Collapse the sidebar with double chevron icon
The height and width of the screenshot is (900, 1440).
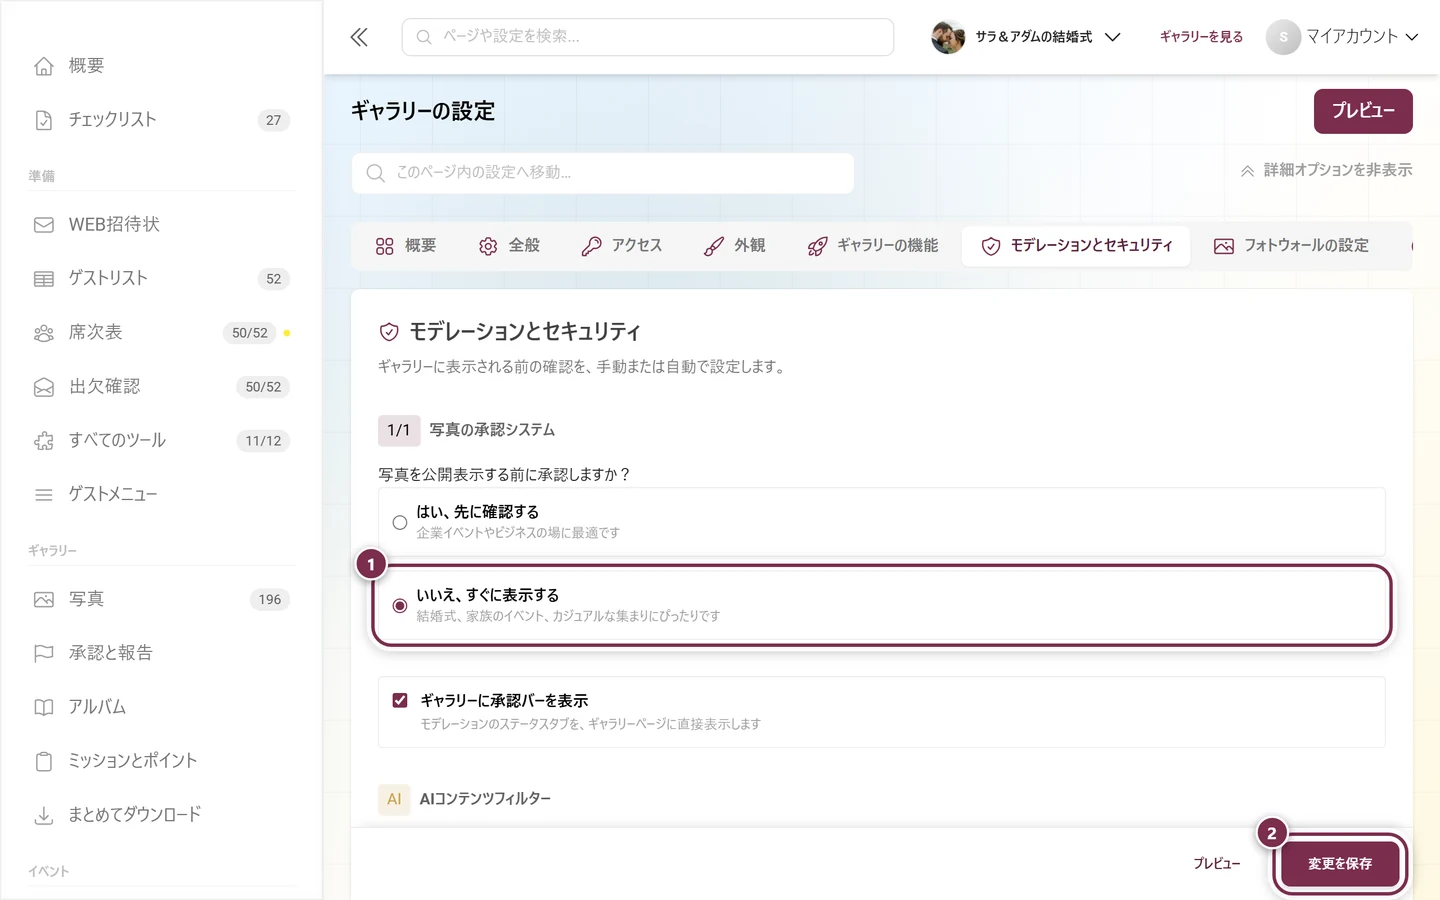(x=359, y=37)
